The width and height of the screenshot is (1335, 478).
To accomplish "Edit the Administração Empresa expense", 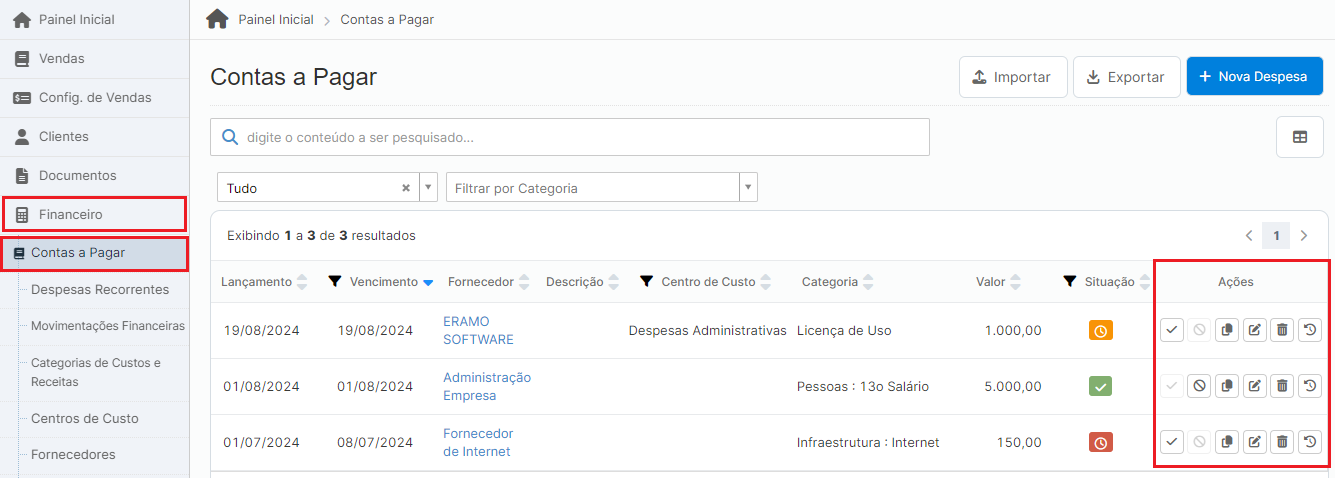I will point(1254,386).
